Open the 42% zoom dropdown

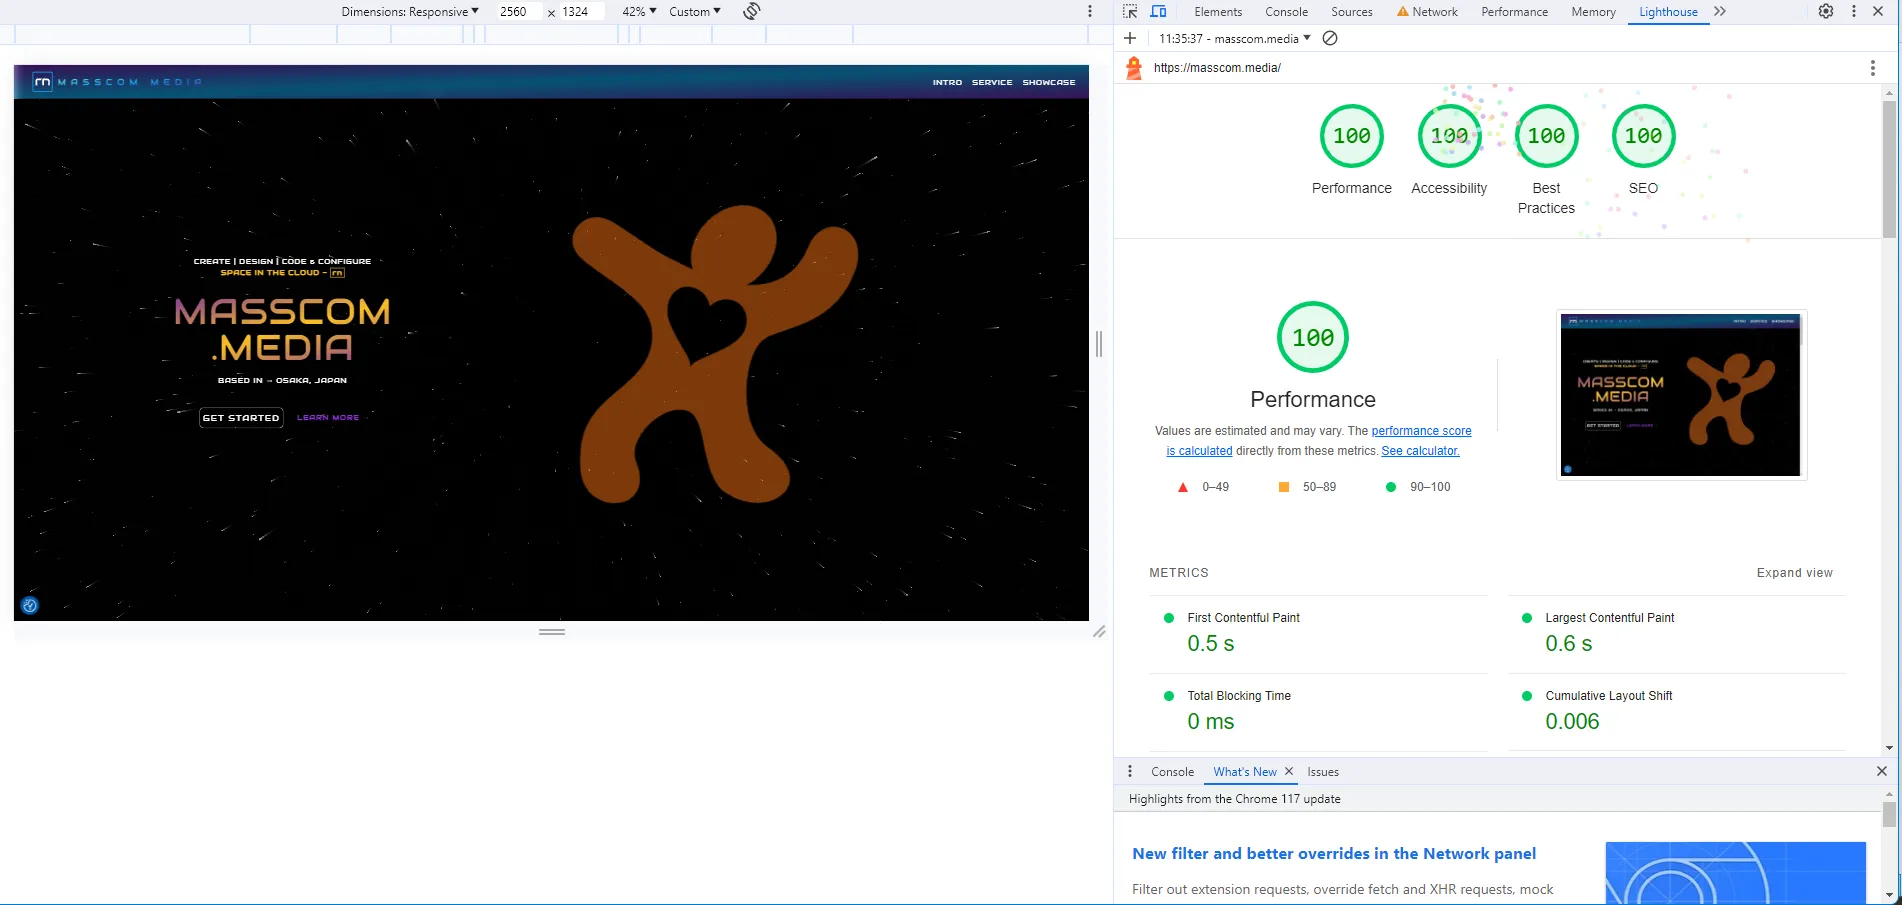639,11
